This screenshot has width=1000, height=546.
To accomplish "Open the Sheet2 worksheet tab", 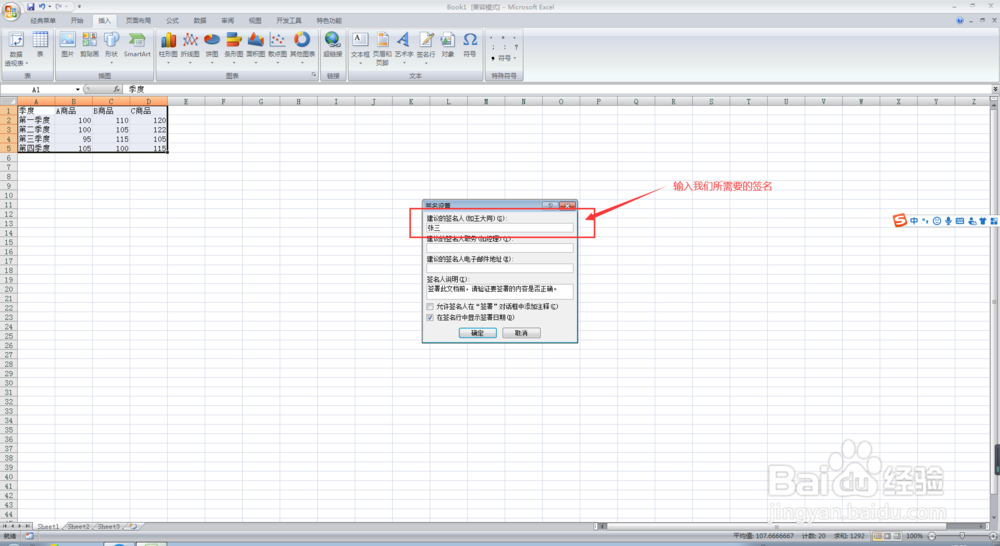I will [x=78, y=526].
